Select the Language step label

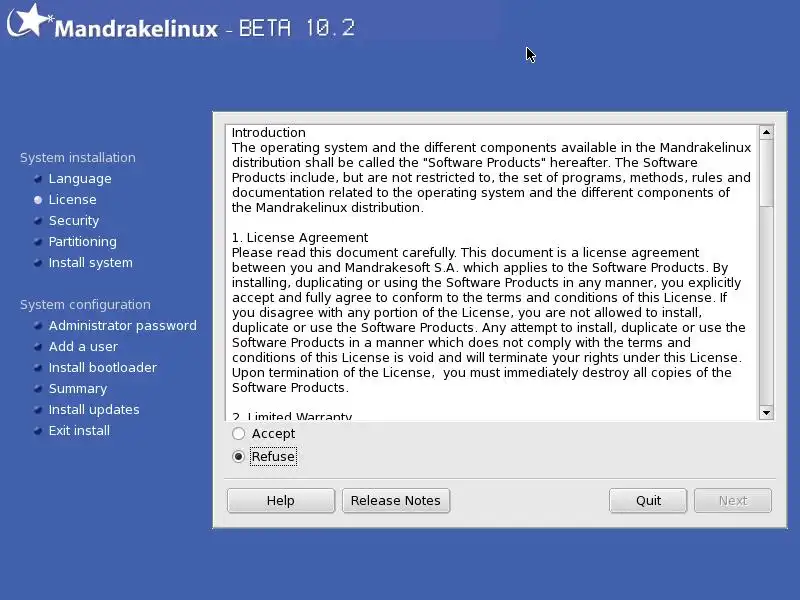click(x=80, y=179)
